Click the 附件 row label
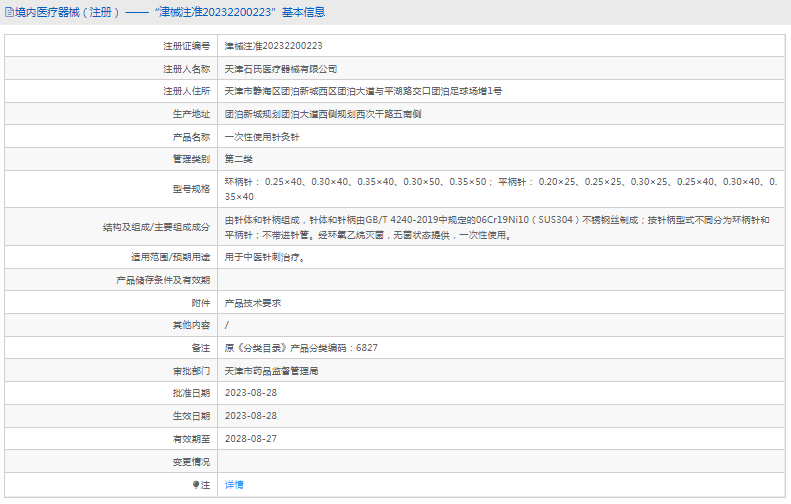 (x=201, y=303)
